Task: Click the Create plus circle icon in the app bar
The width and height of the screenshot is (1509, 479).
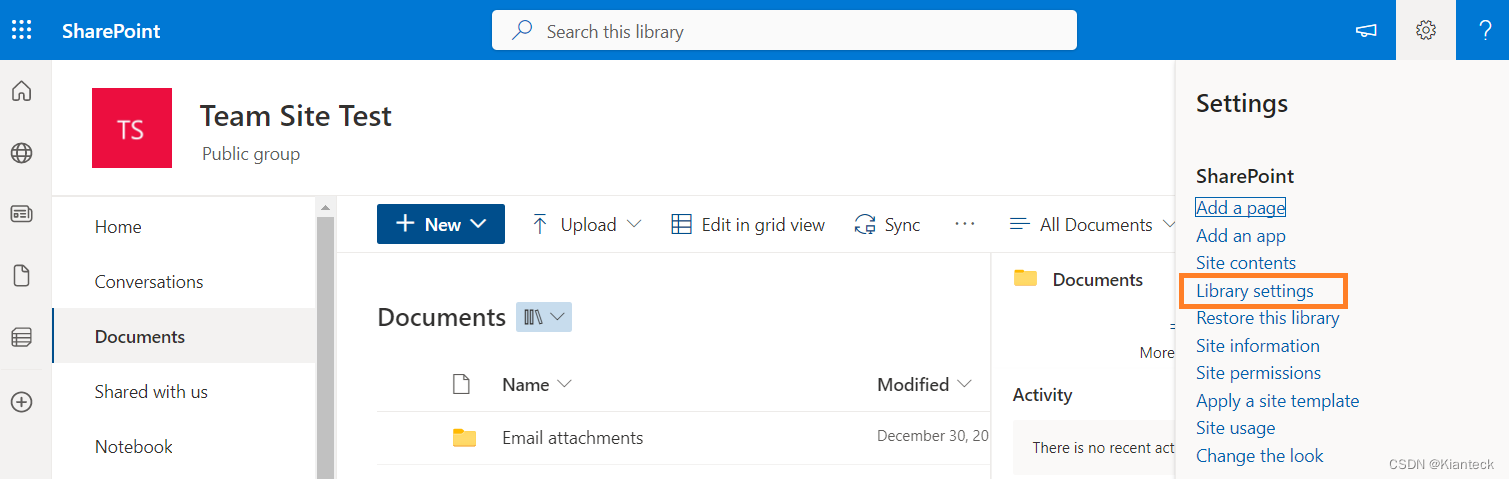Action: tap(21, 402)
